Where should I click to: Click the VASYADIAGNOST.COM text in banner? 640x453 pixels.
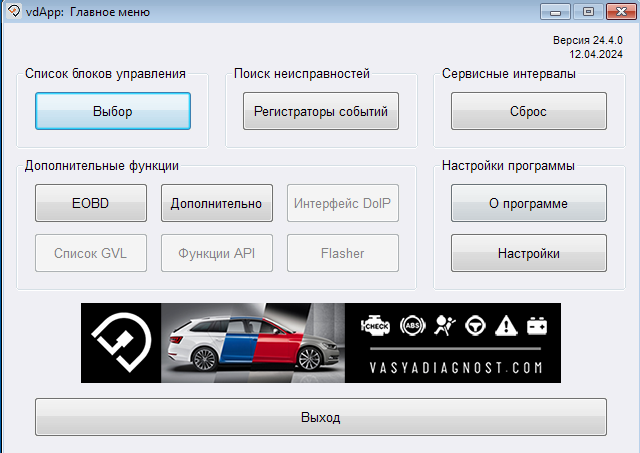click(456, 368)
